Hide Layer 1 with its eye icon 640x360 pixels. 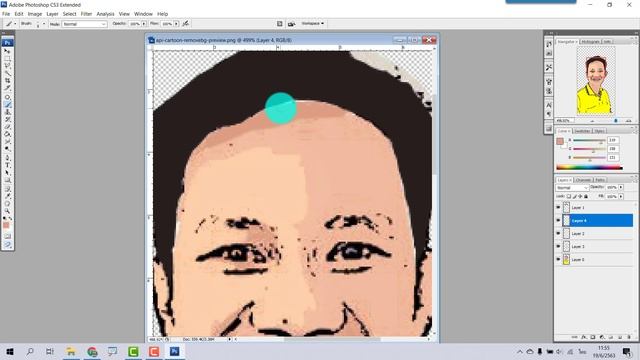click(x=558, y=207)
